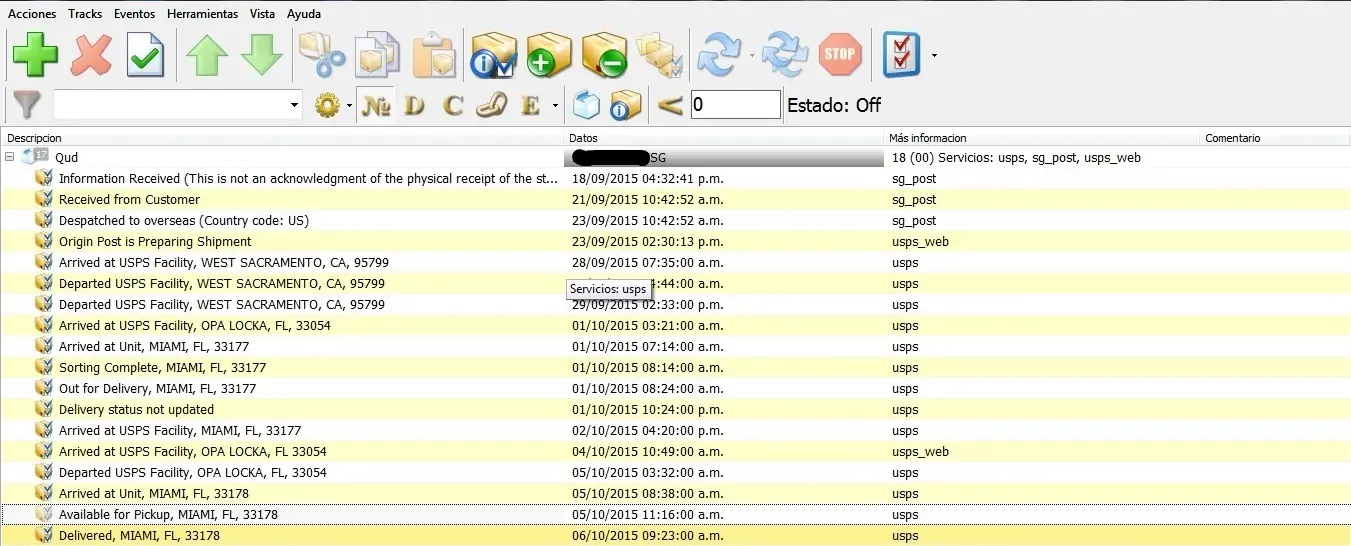
Task: Select the Qud track row
Action: pos(675,157)
